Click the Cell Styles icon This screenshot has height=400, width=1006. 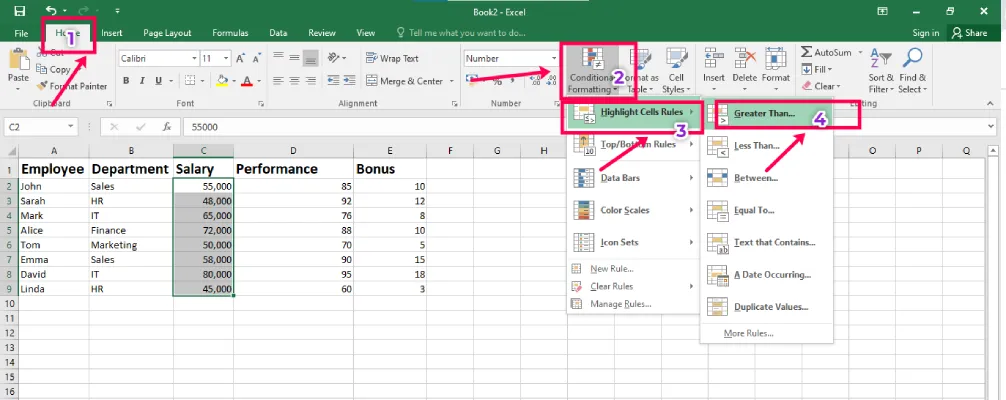pos(675,60)
